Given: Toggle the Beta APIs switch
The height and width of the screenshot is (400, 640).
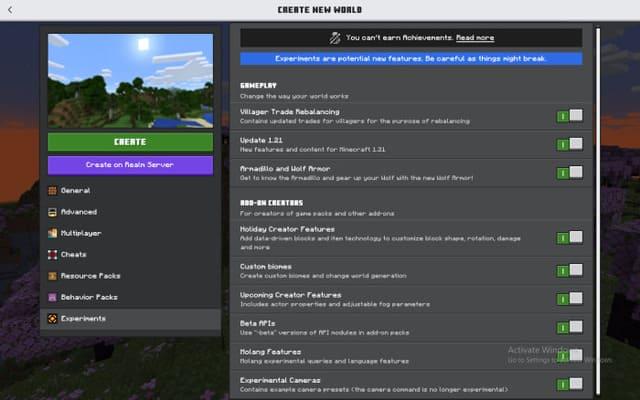Looking at the screenshot, I should tap(569, 327).
